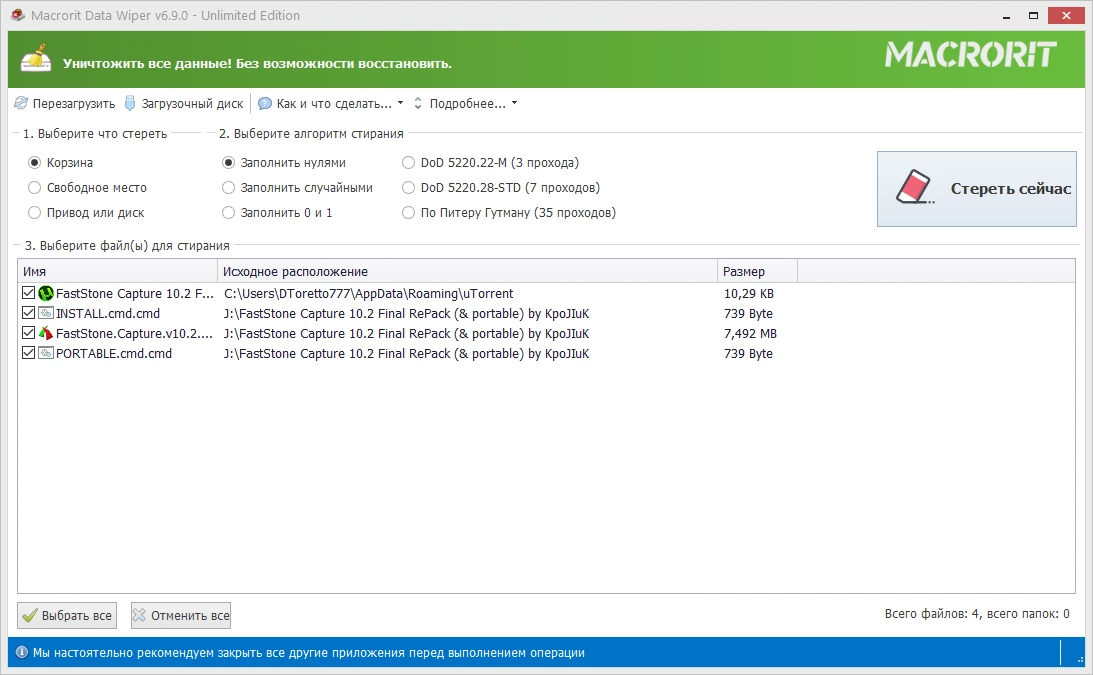Screen dimensions: 1093x675
Task: Choose the Заполнить случайными algorithm
Action: (x=228, y=188)
